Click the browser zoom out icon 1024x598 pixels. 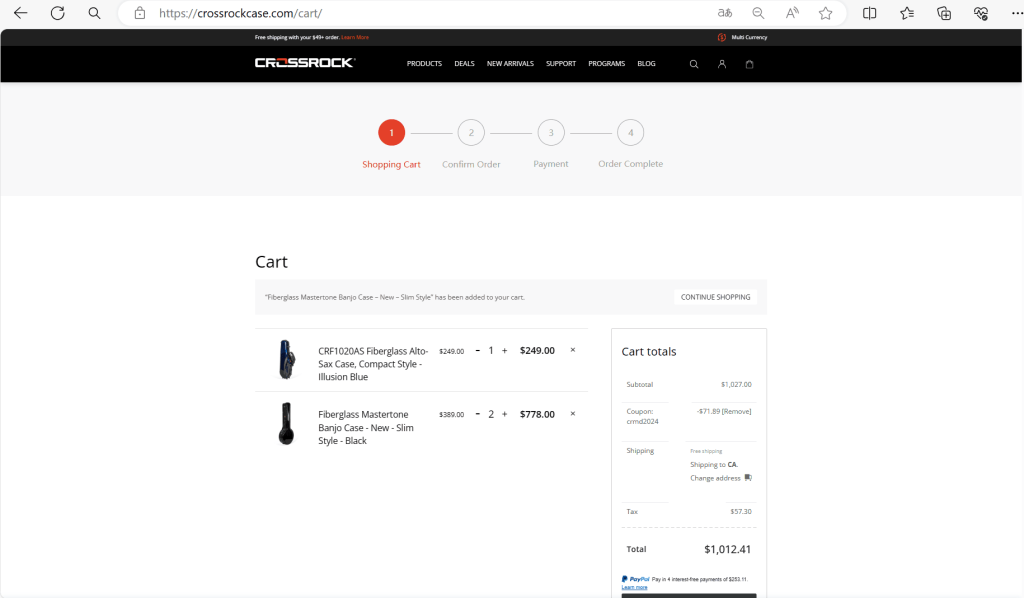[758, 13]
